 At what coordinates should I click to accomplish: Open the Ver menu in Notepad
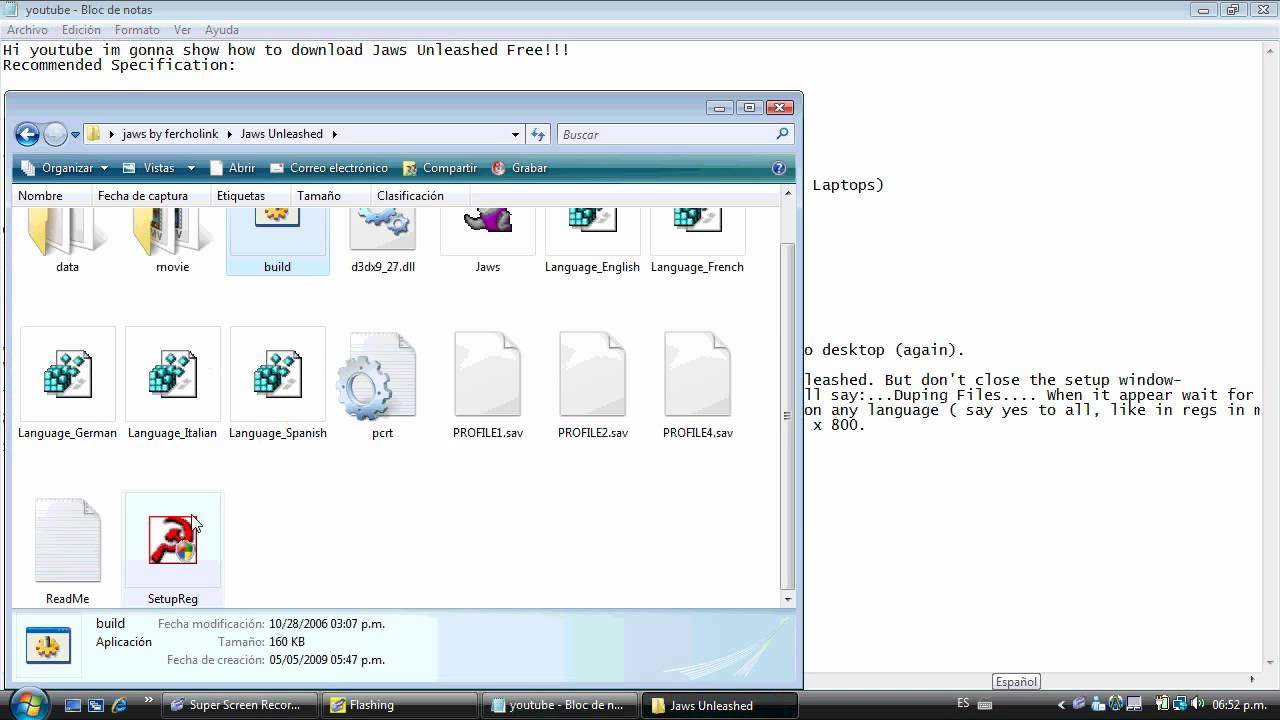click(182, 30)
